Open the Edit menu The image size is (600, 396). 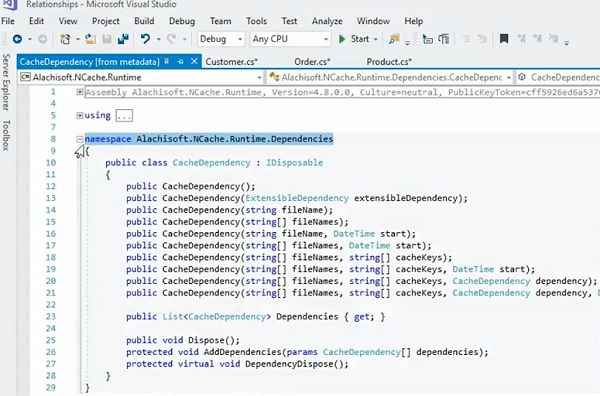36,21
